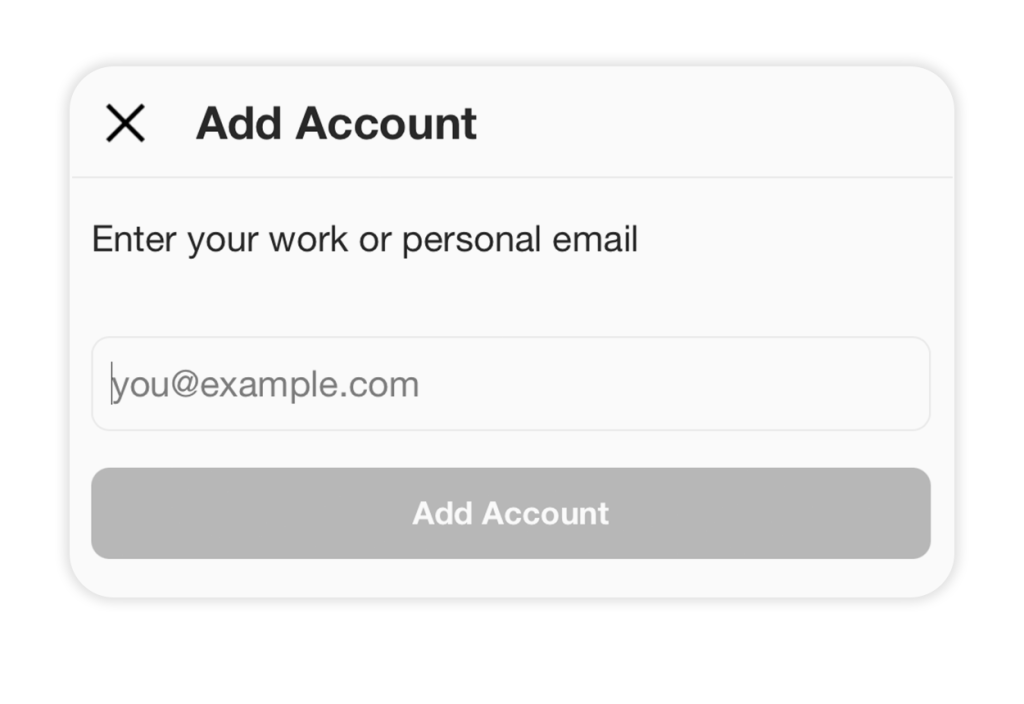1024x704 pixels.
Task: Place the cursor in the email text box
Action: [x=510, y=384]
